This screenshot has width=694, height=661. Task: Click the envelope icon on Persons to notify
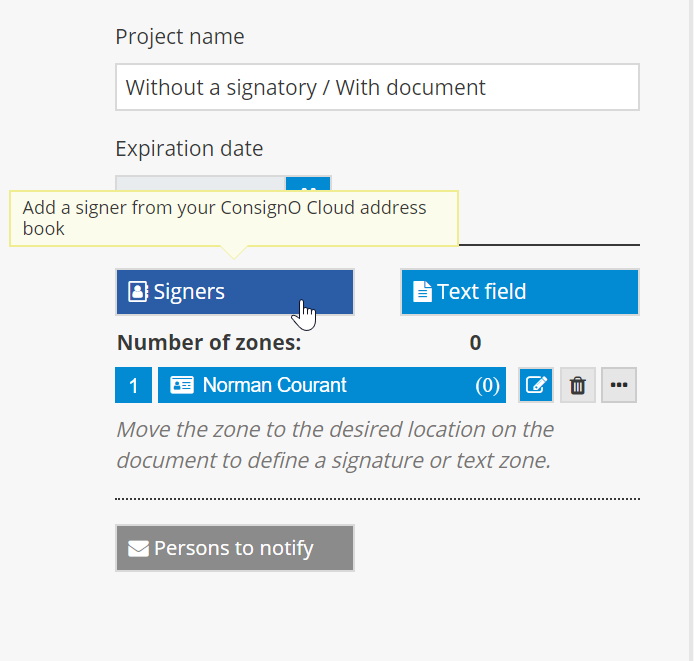(x=138, y=548)
